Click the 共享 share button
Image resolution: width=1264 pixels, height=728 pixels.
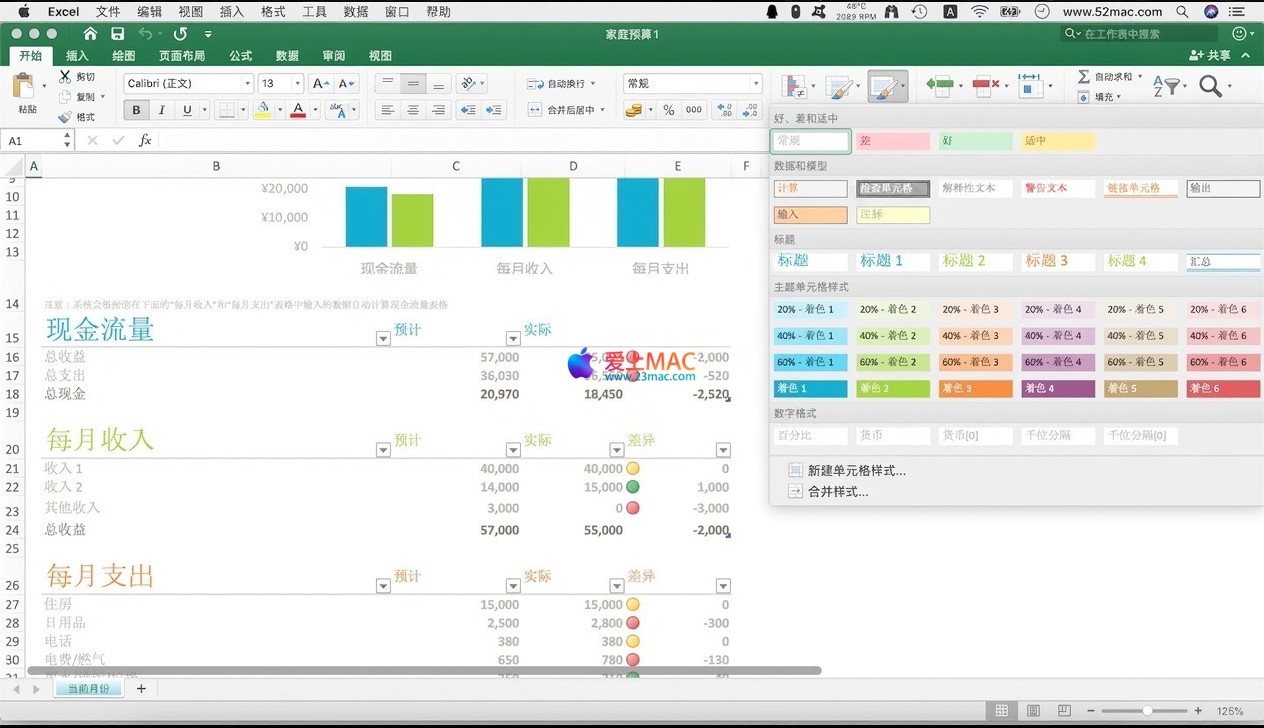(1210, 56)
